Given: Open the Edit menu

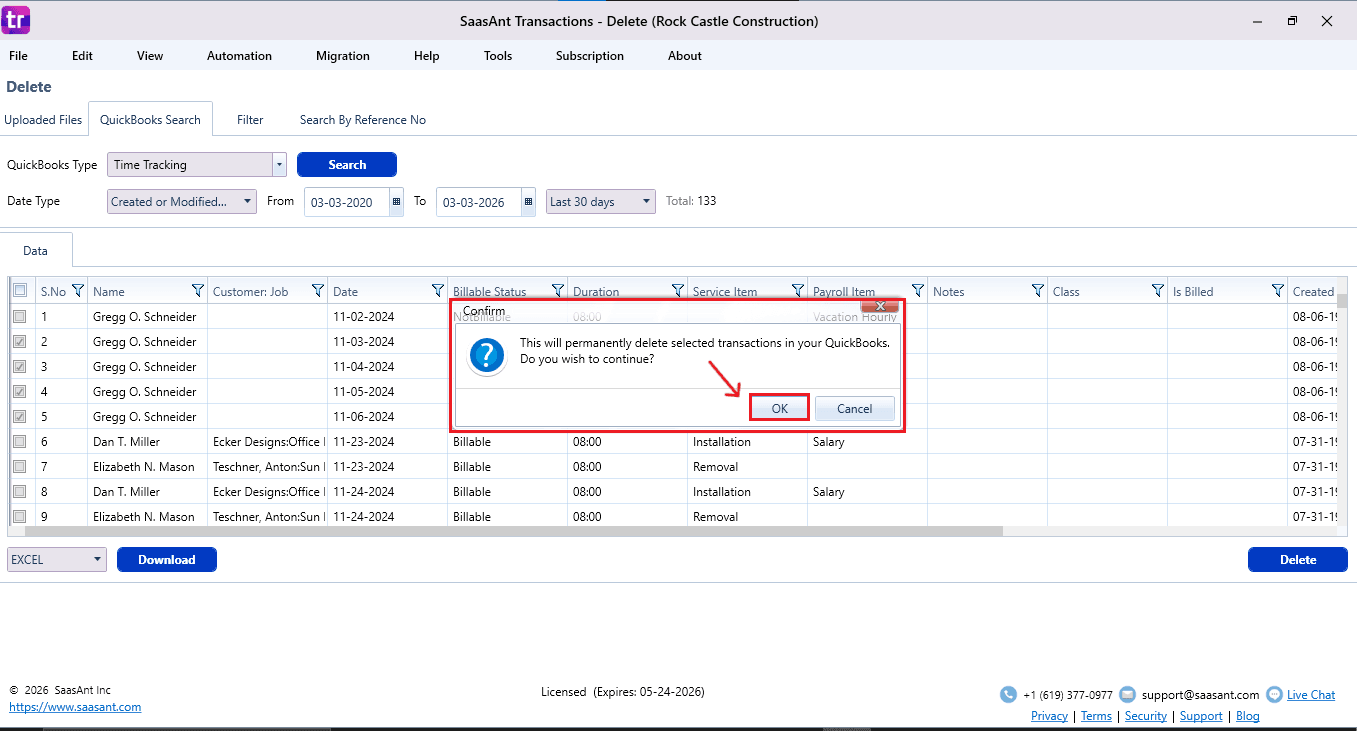Looking at the screenshot, I should 82,56.
